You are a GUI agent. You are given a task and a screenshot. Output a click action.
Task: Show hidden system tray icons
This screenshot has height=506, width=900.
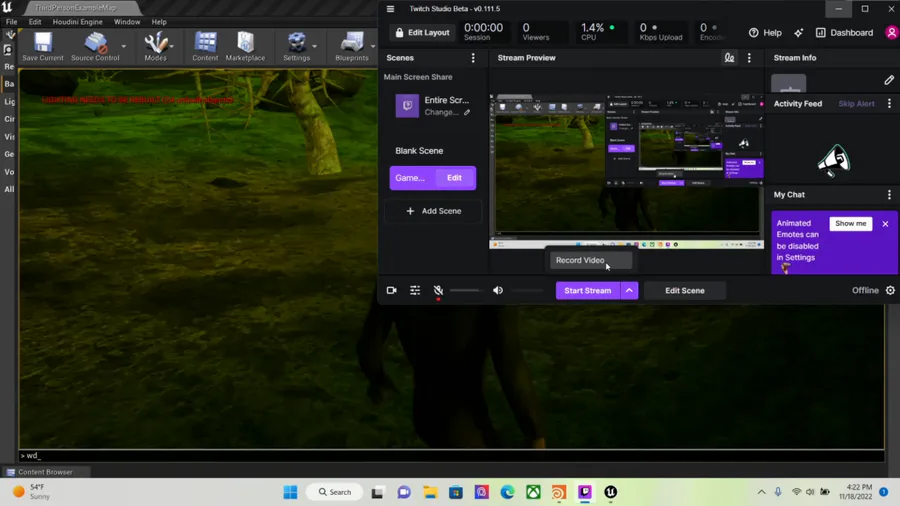click(761, 492)
